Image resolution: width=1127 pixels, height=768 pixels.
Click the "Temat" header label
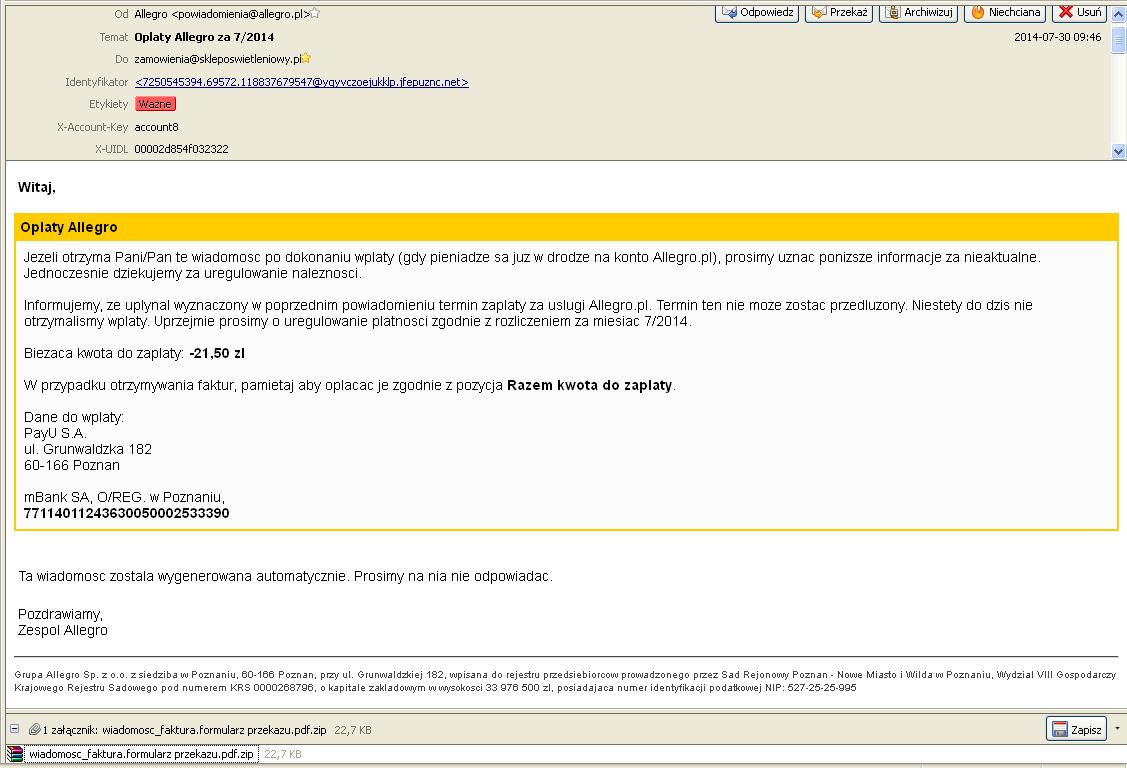(x=114, y=37)
